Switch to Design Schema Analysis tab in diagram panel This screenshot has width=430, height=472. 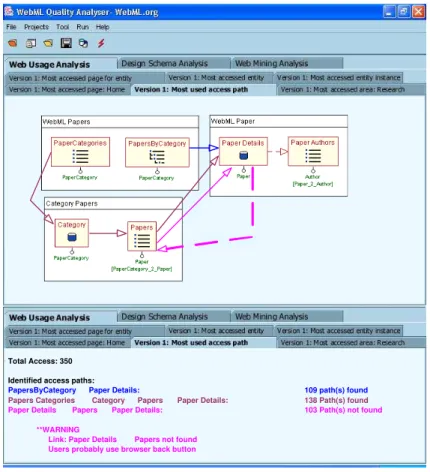pos(174,63)
